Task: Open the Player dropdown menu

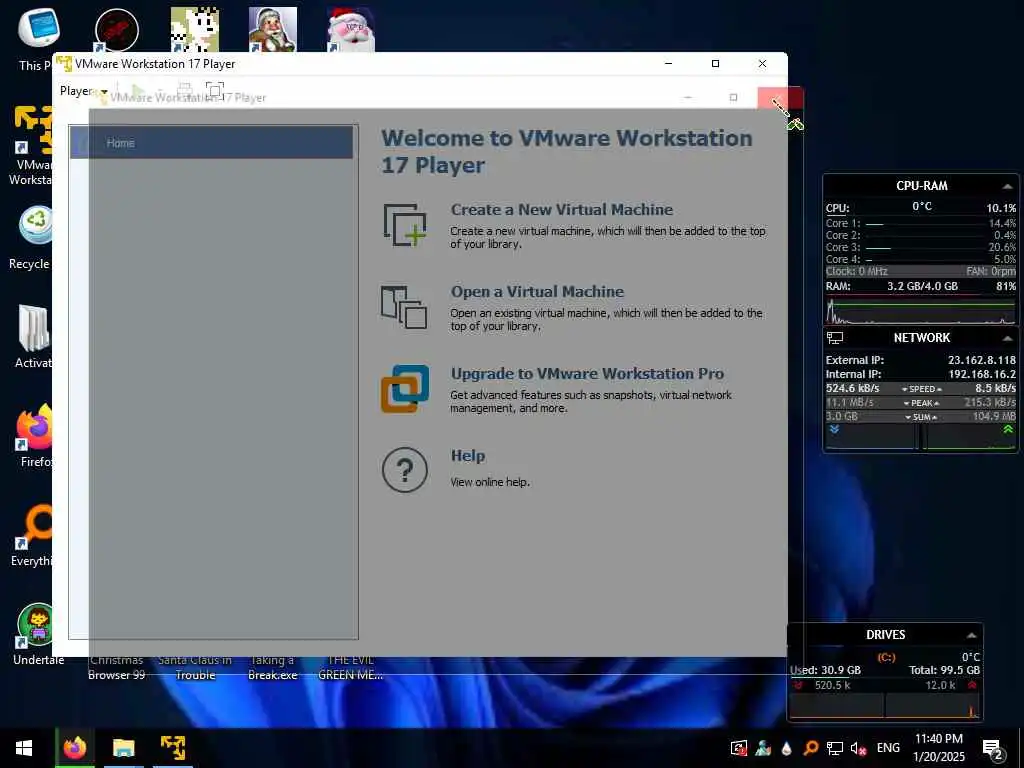Action: click(x=83, y=91)
